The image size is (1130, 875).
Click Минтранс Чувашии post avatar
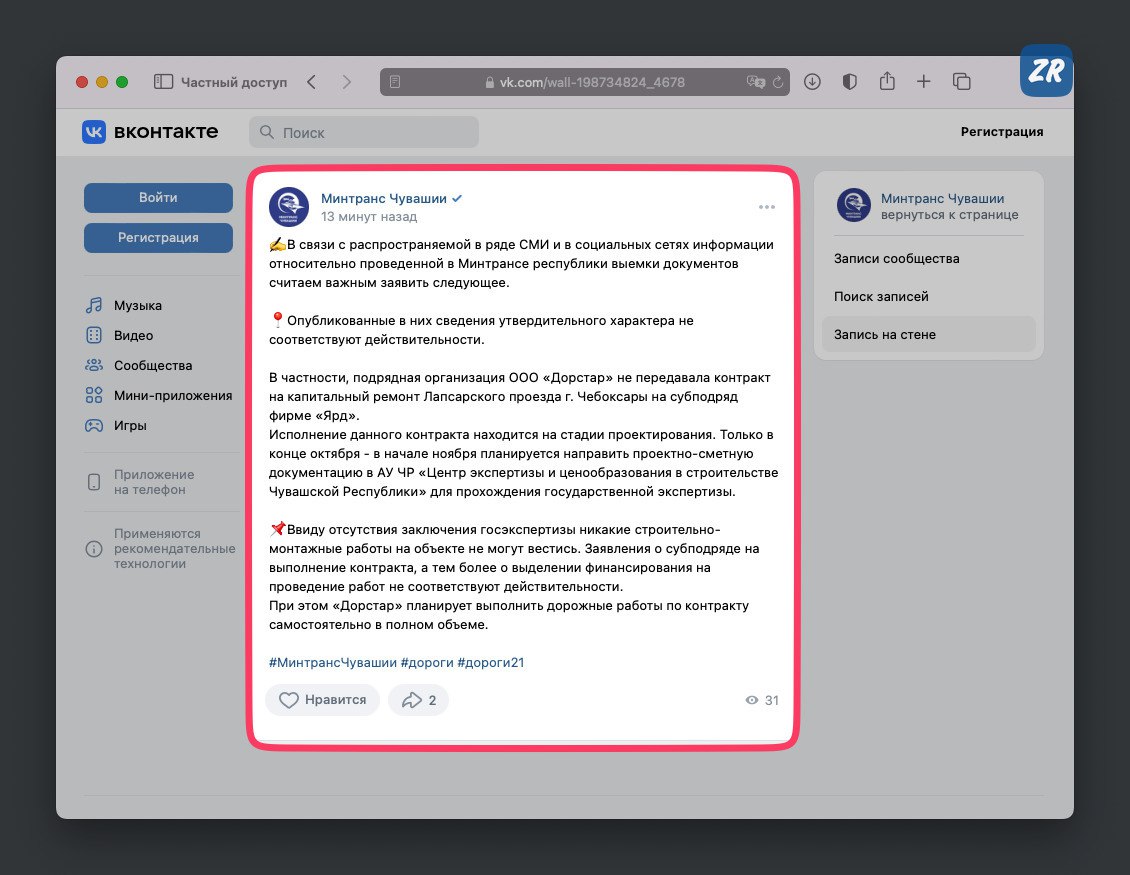click(289, 207)
